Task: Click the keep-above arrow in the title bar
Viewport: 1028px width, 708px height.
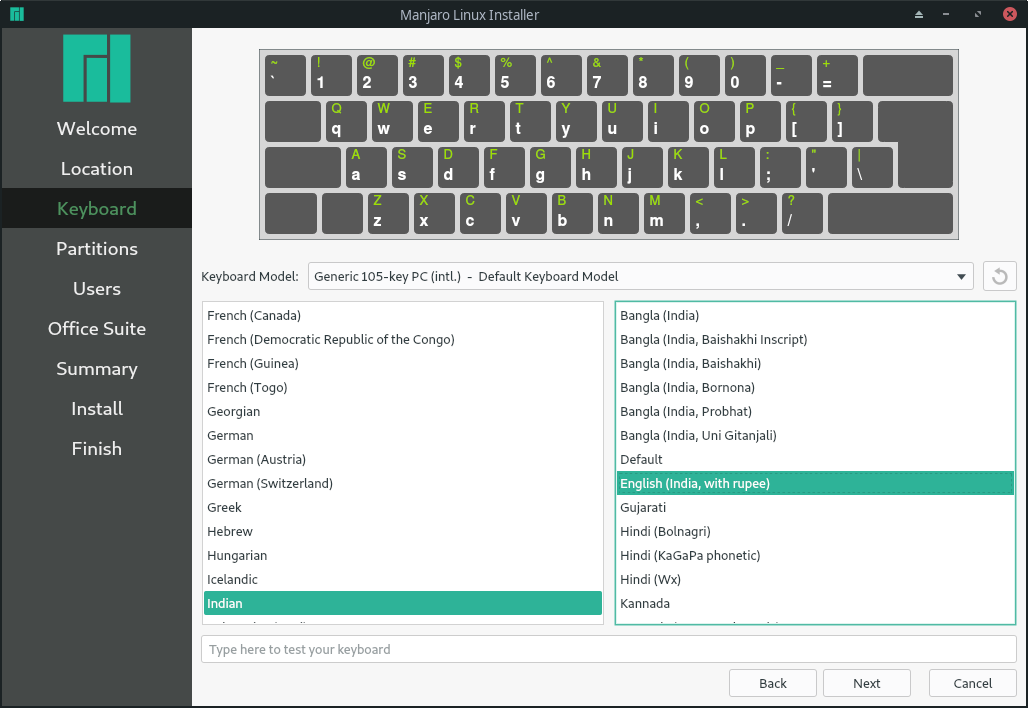Action: [x=919, y=14]
